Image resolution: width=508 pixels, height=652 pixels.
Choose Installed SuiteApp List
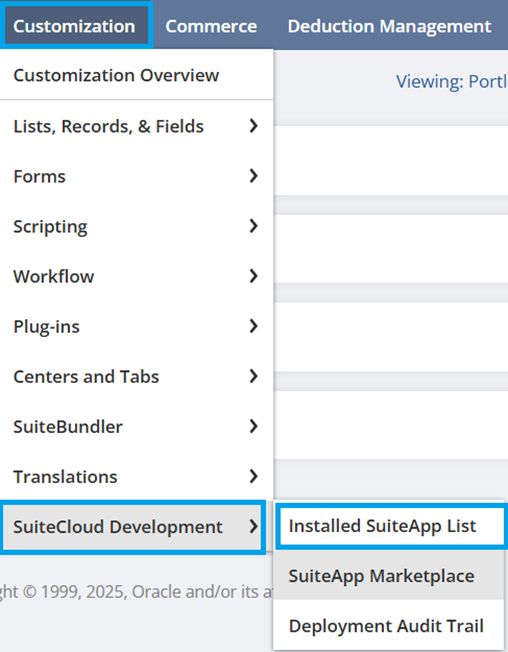point(391,526)
